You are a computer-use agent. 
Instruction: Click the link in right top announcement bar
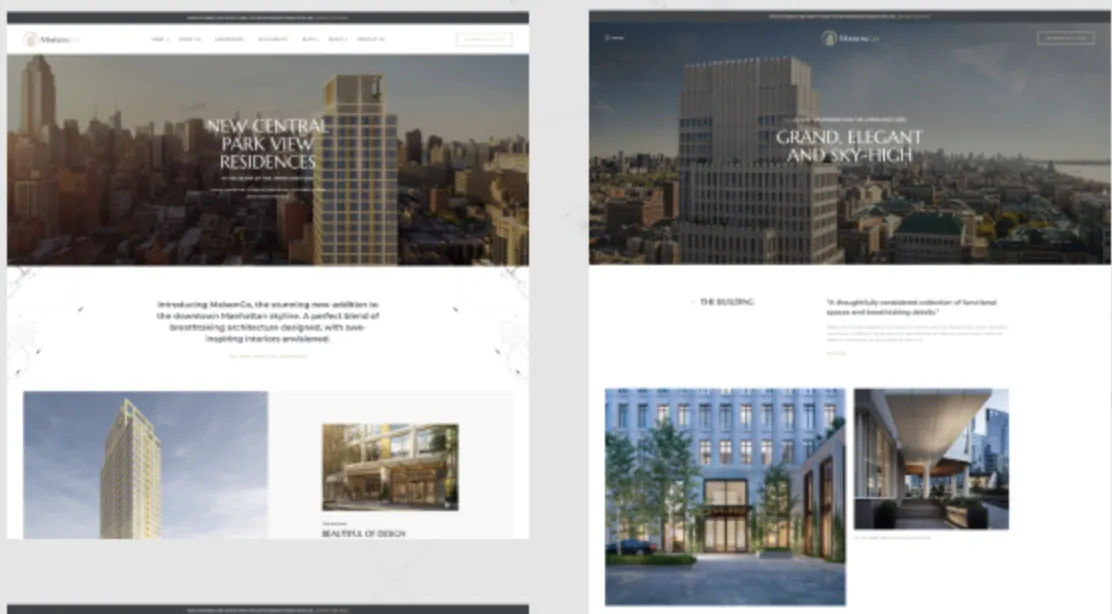pos(913,16)
